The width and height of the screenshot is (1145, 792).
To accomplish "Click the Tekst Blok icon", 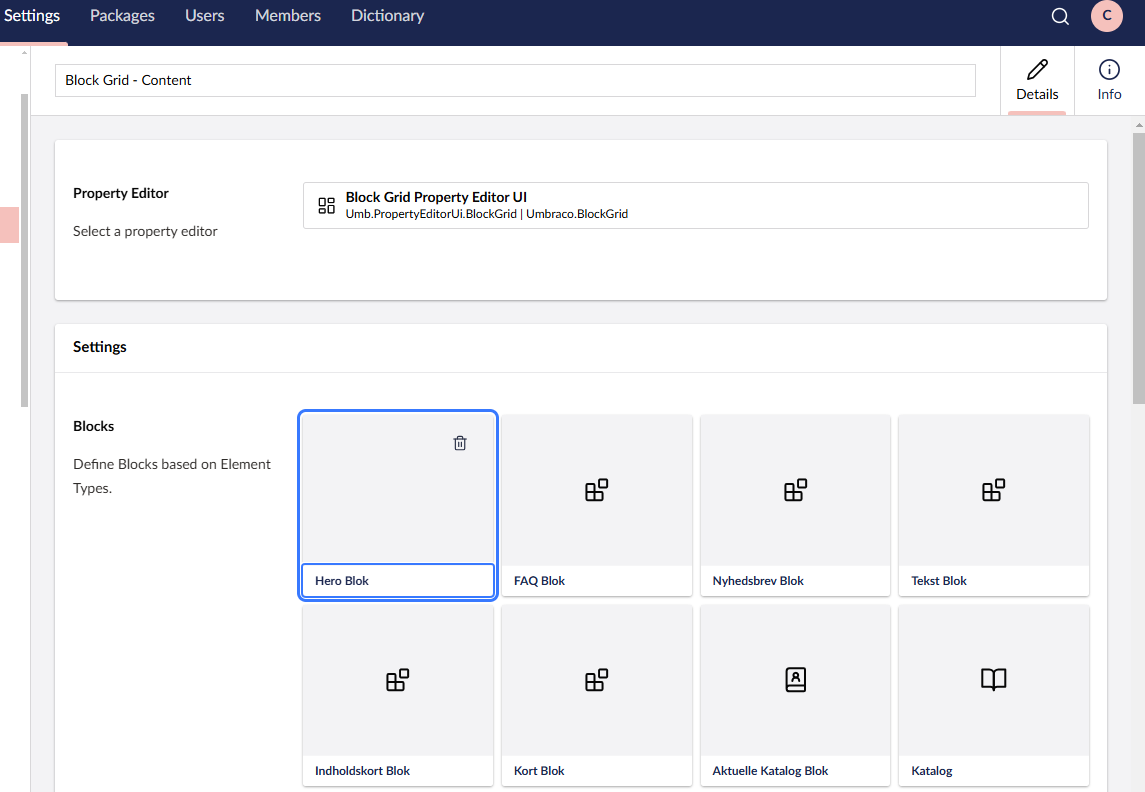I will click(x=993, y=490).
